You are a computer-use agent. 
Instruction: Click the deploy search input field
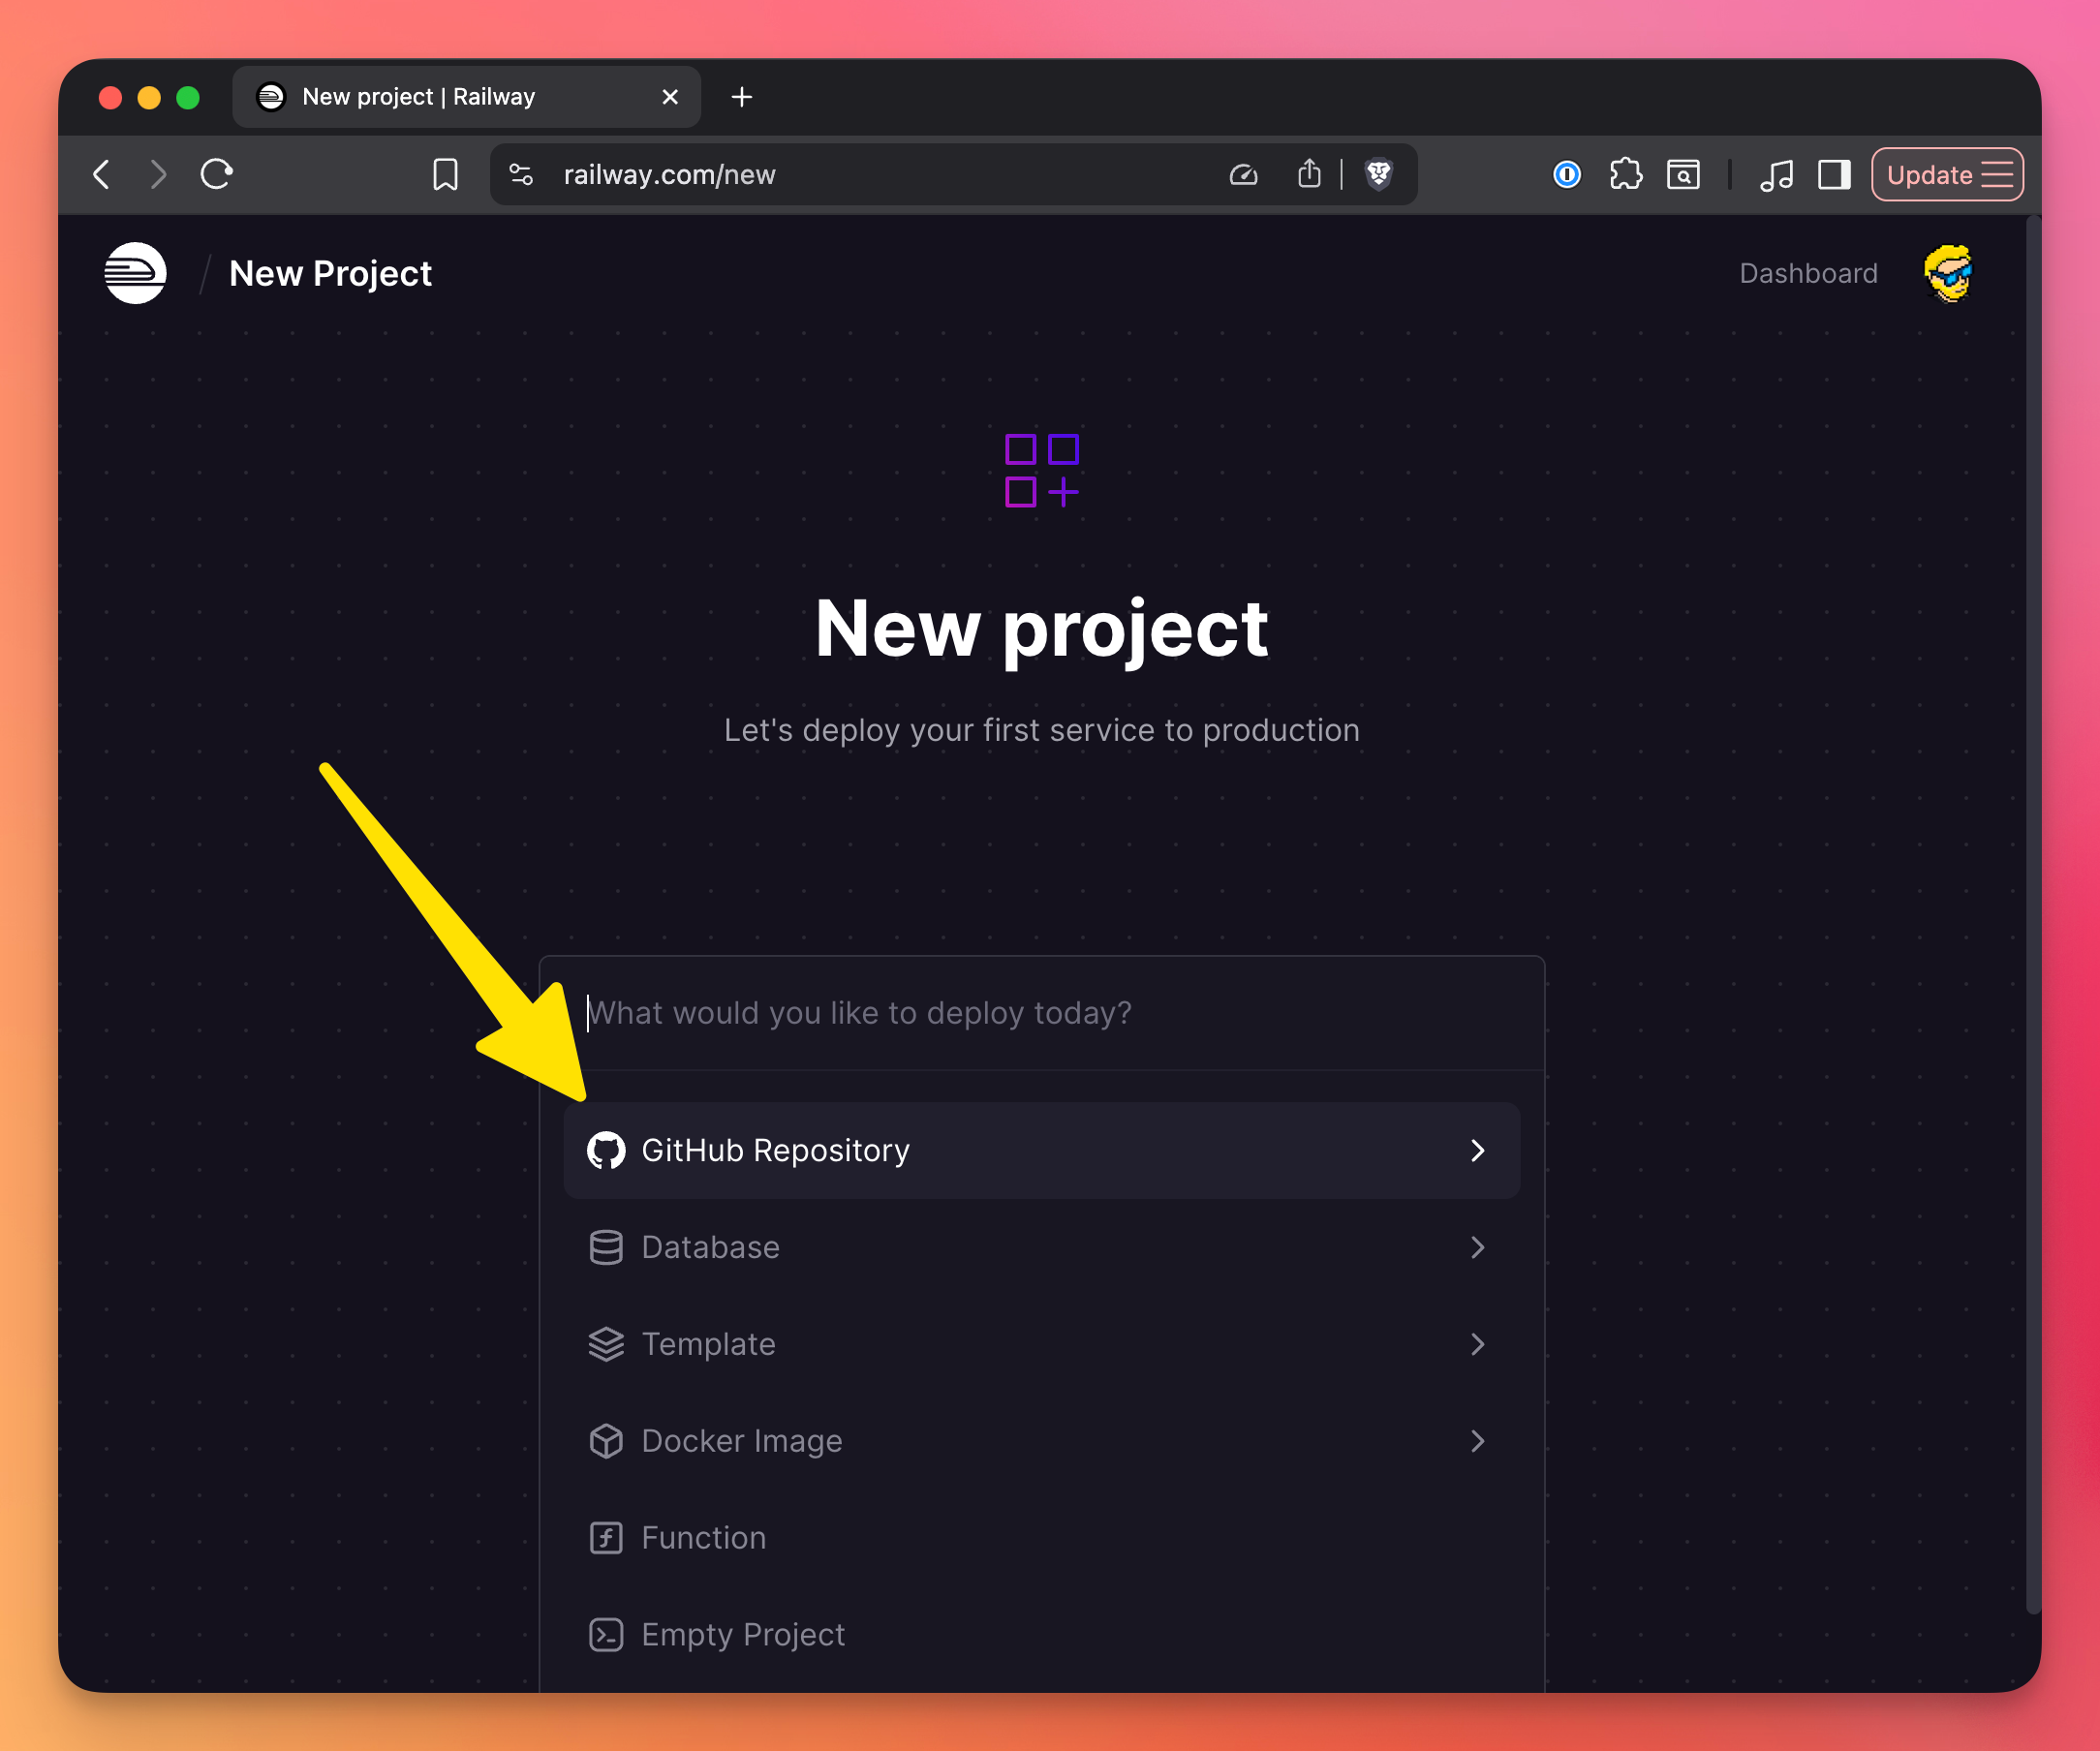(x=1040, y=1013)
